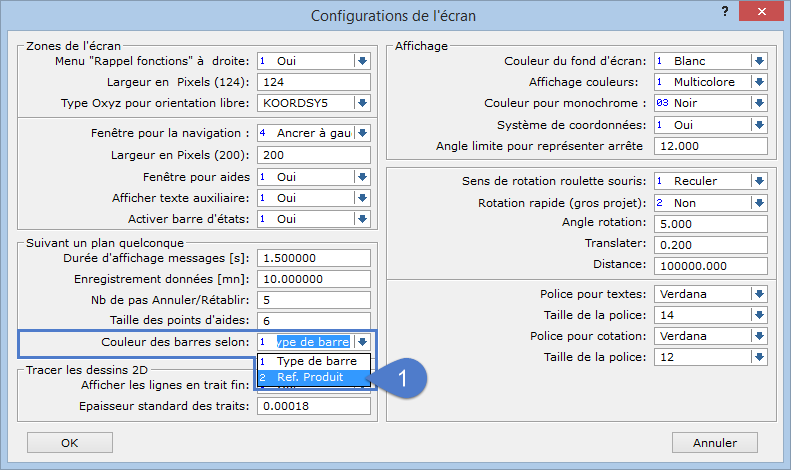The height and width of the screenshot is (470, 791).
Task: Open the Affichage couleurs dropdown
Action: pos(758,82)
